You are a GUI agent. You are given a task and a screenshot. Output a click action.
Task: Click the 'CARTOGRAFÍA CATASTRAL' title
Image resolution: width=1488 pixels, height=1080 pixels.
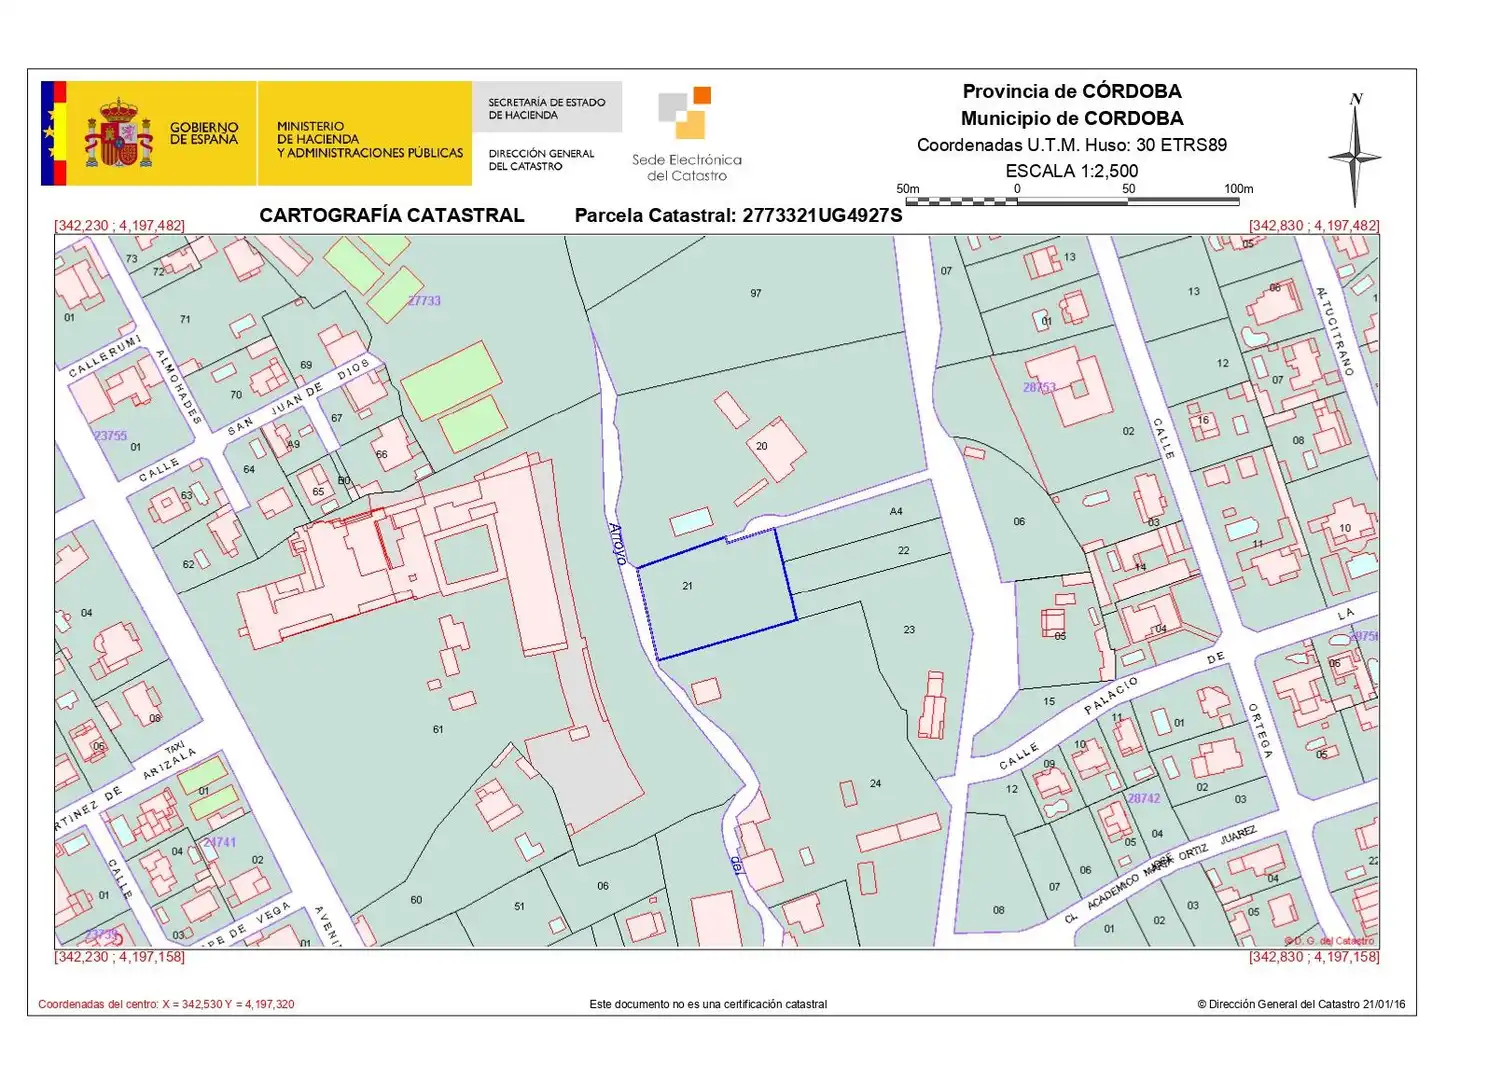click(392, 215)
